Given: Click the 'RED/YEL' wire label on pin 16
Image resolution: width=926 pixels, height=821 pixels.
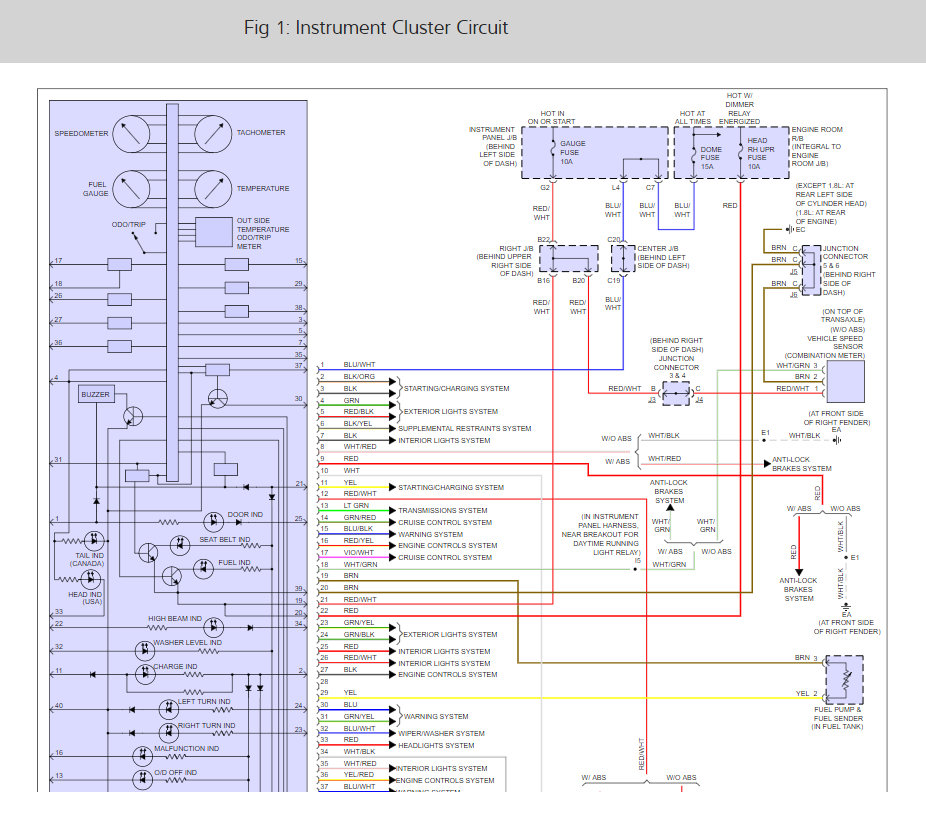Looking at the screenshot, I should [358, 540].
